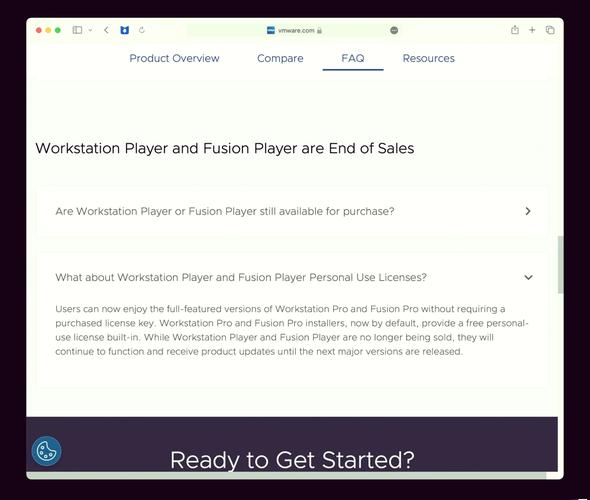Click the 'Ready to Get Started?' heading

292,460
